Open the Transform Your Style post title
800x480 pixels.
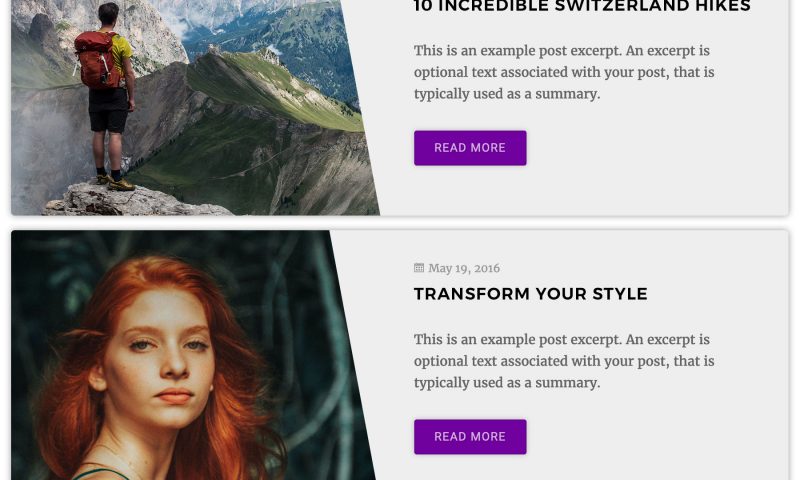531,294
